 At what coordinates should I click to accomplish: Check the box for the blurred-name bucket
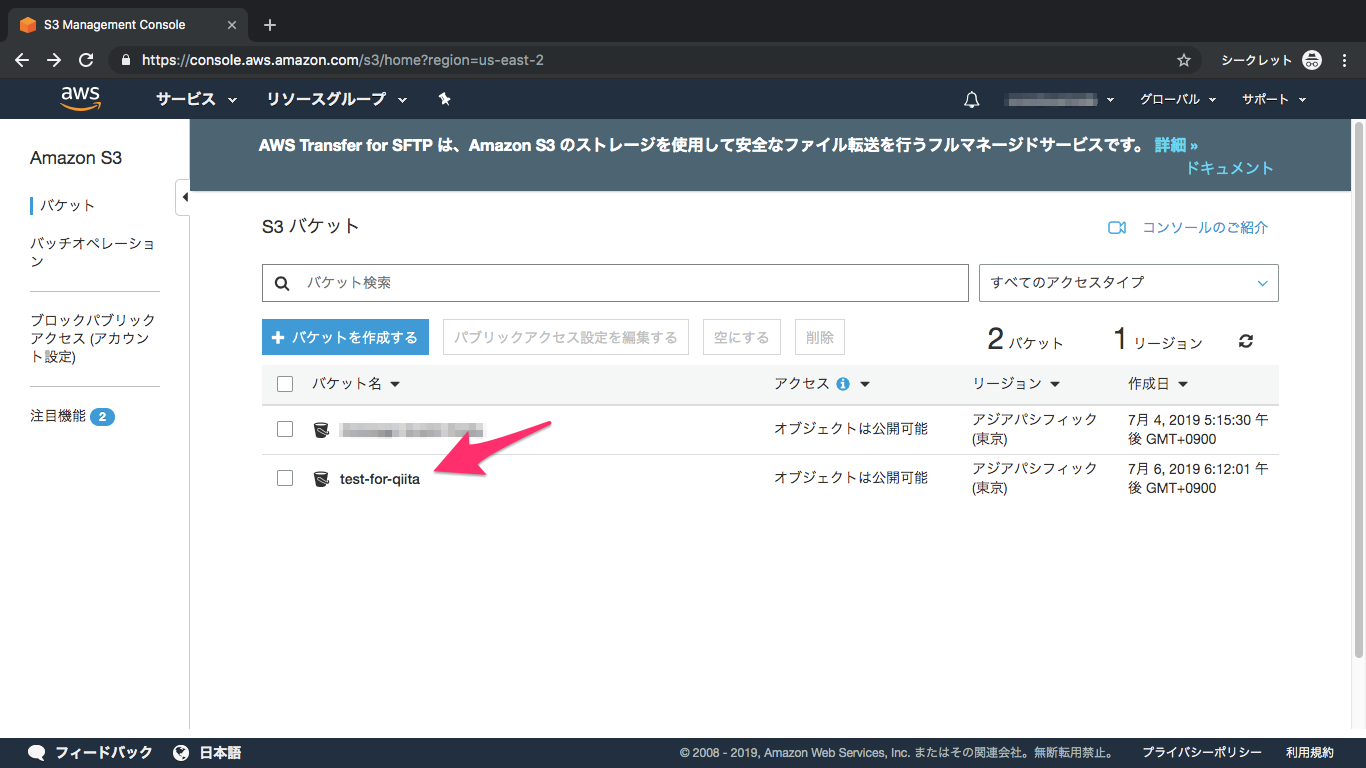click(285, 429)
